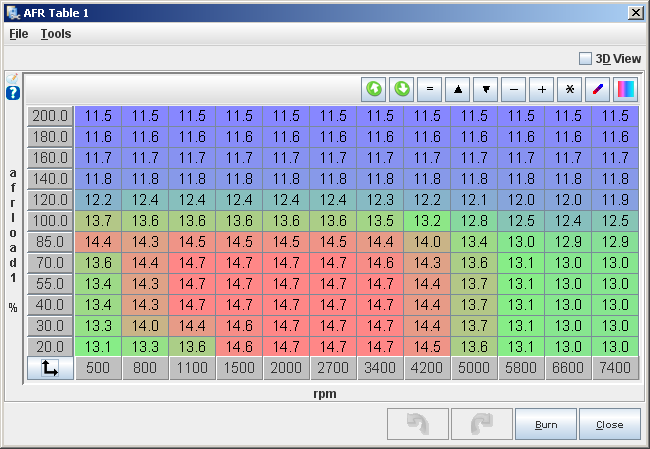The width and height of the screenshot is (650, 449).
Task: Click the minus sign toolbar button
Action: pyautogui.click(x=514, y=89)
